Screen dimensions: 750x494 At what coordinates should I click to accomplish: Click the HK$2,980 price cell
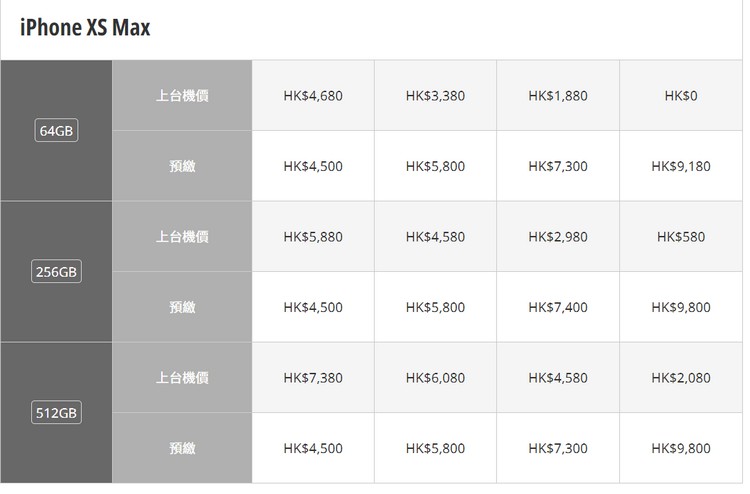click(x=558, y=237)
